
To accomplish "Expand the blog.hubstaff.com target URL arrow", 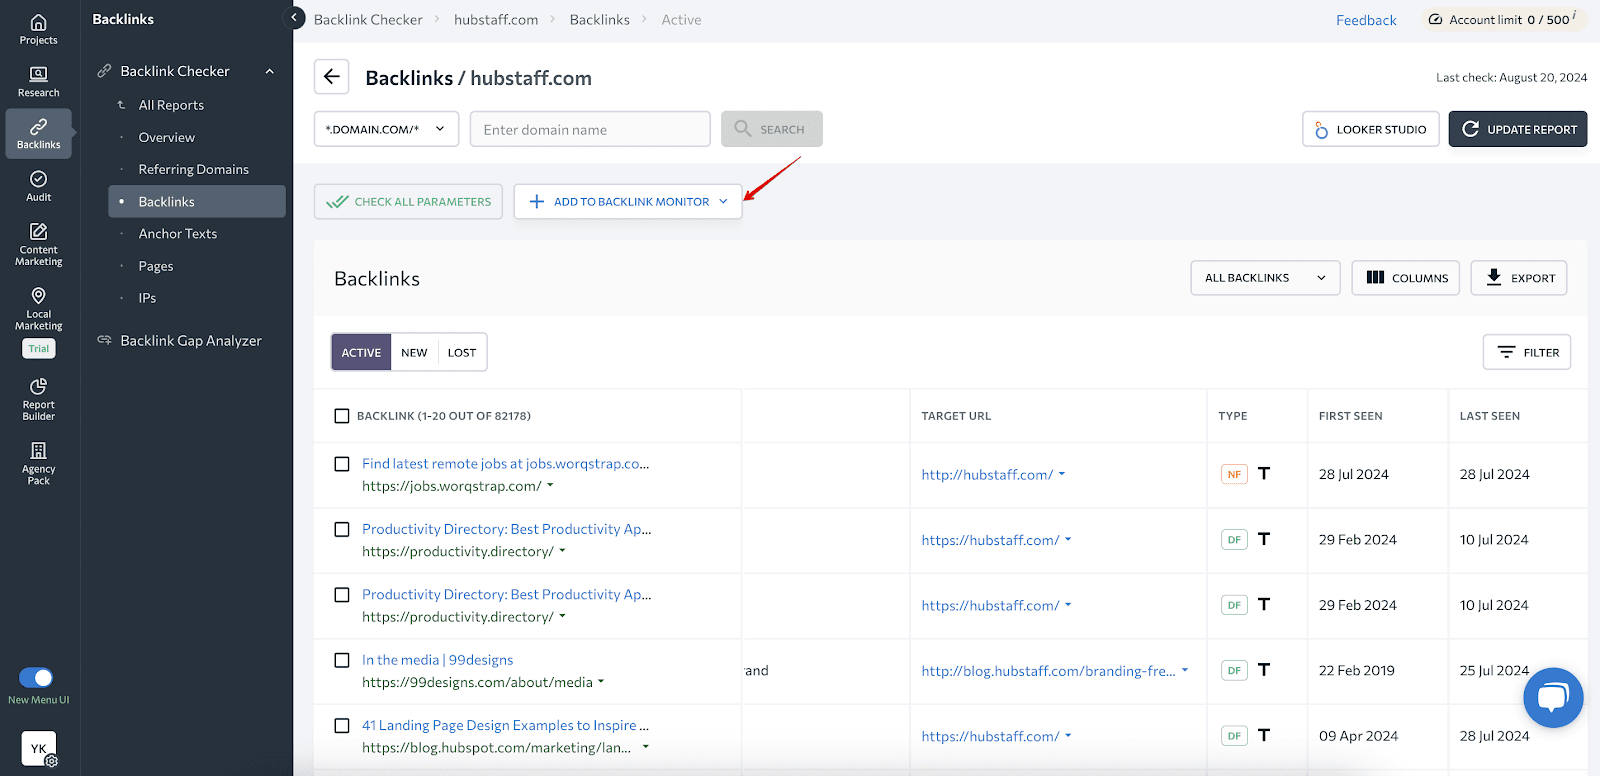I will (1185, 670).
